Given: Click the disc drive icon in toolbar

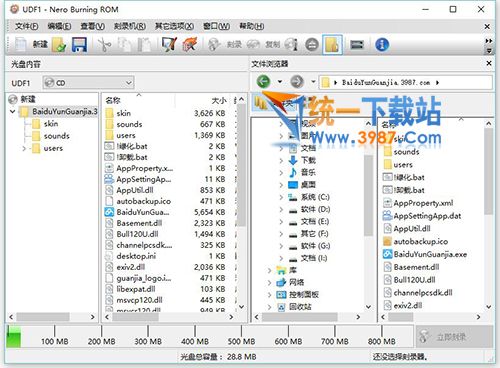Looking at the screenshot, I should (x=357, y=45).
